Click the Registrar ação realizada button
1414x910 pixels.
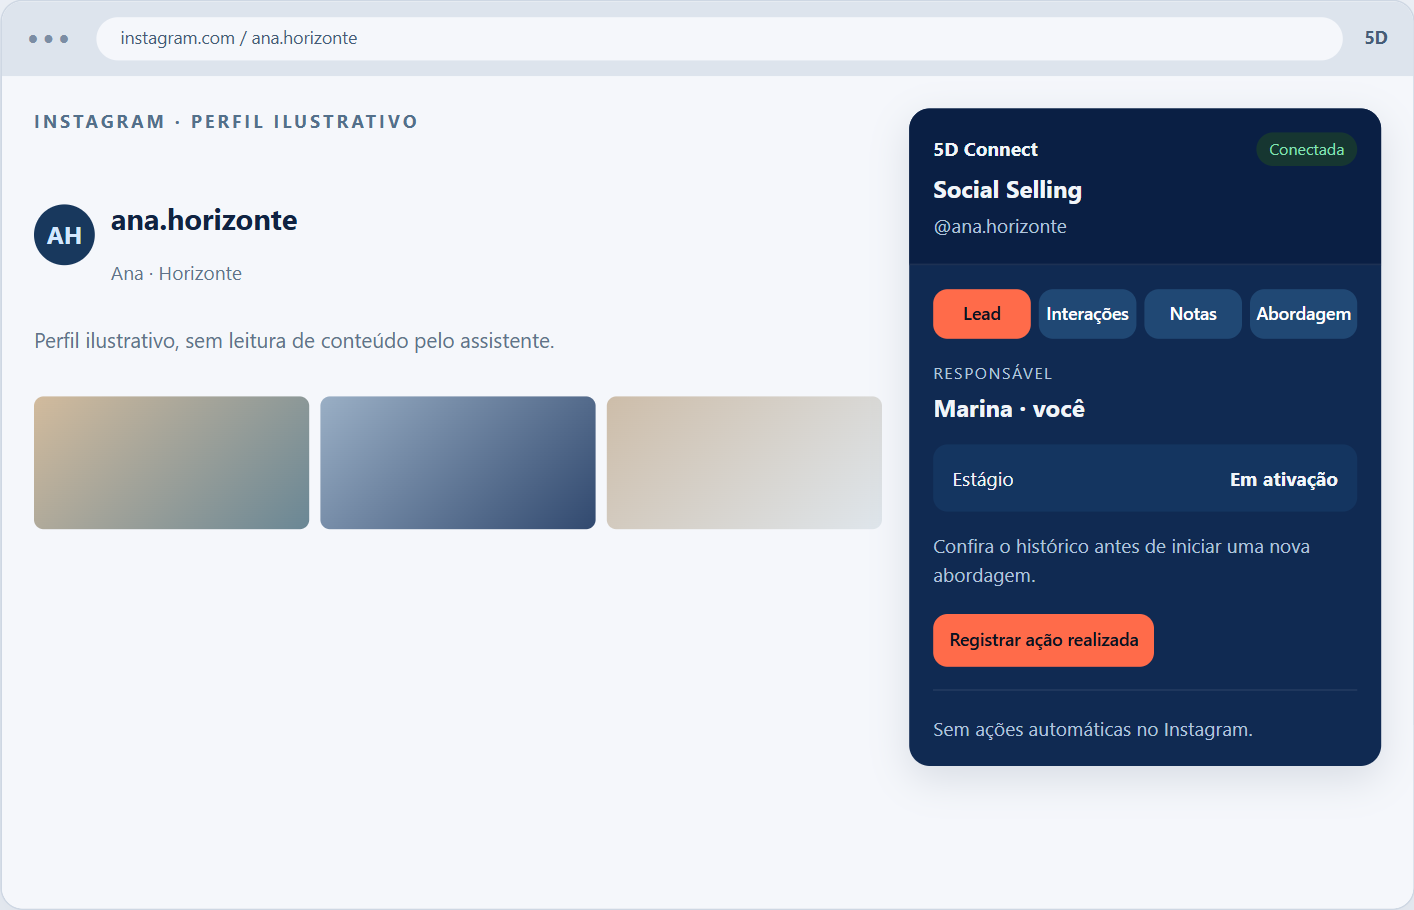click(x=1043, y=640)
